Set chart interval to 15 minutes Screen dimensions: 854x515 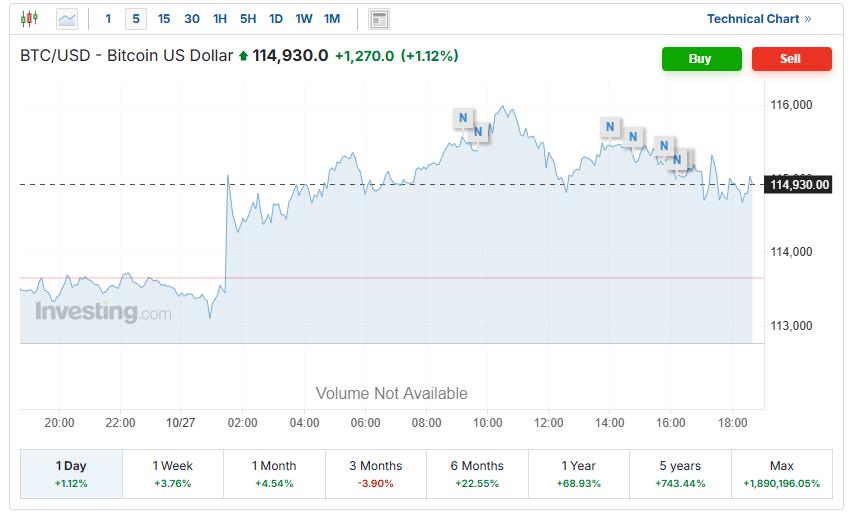coord(164,19)
